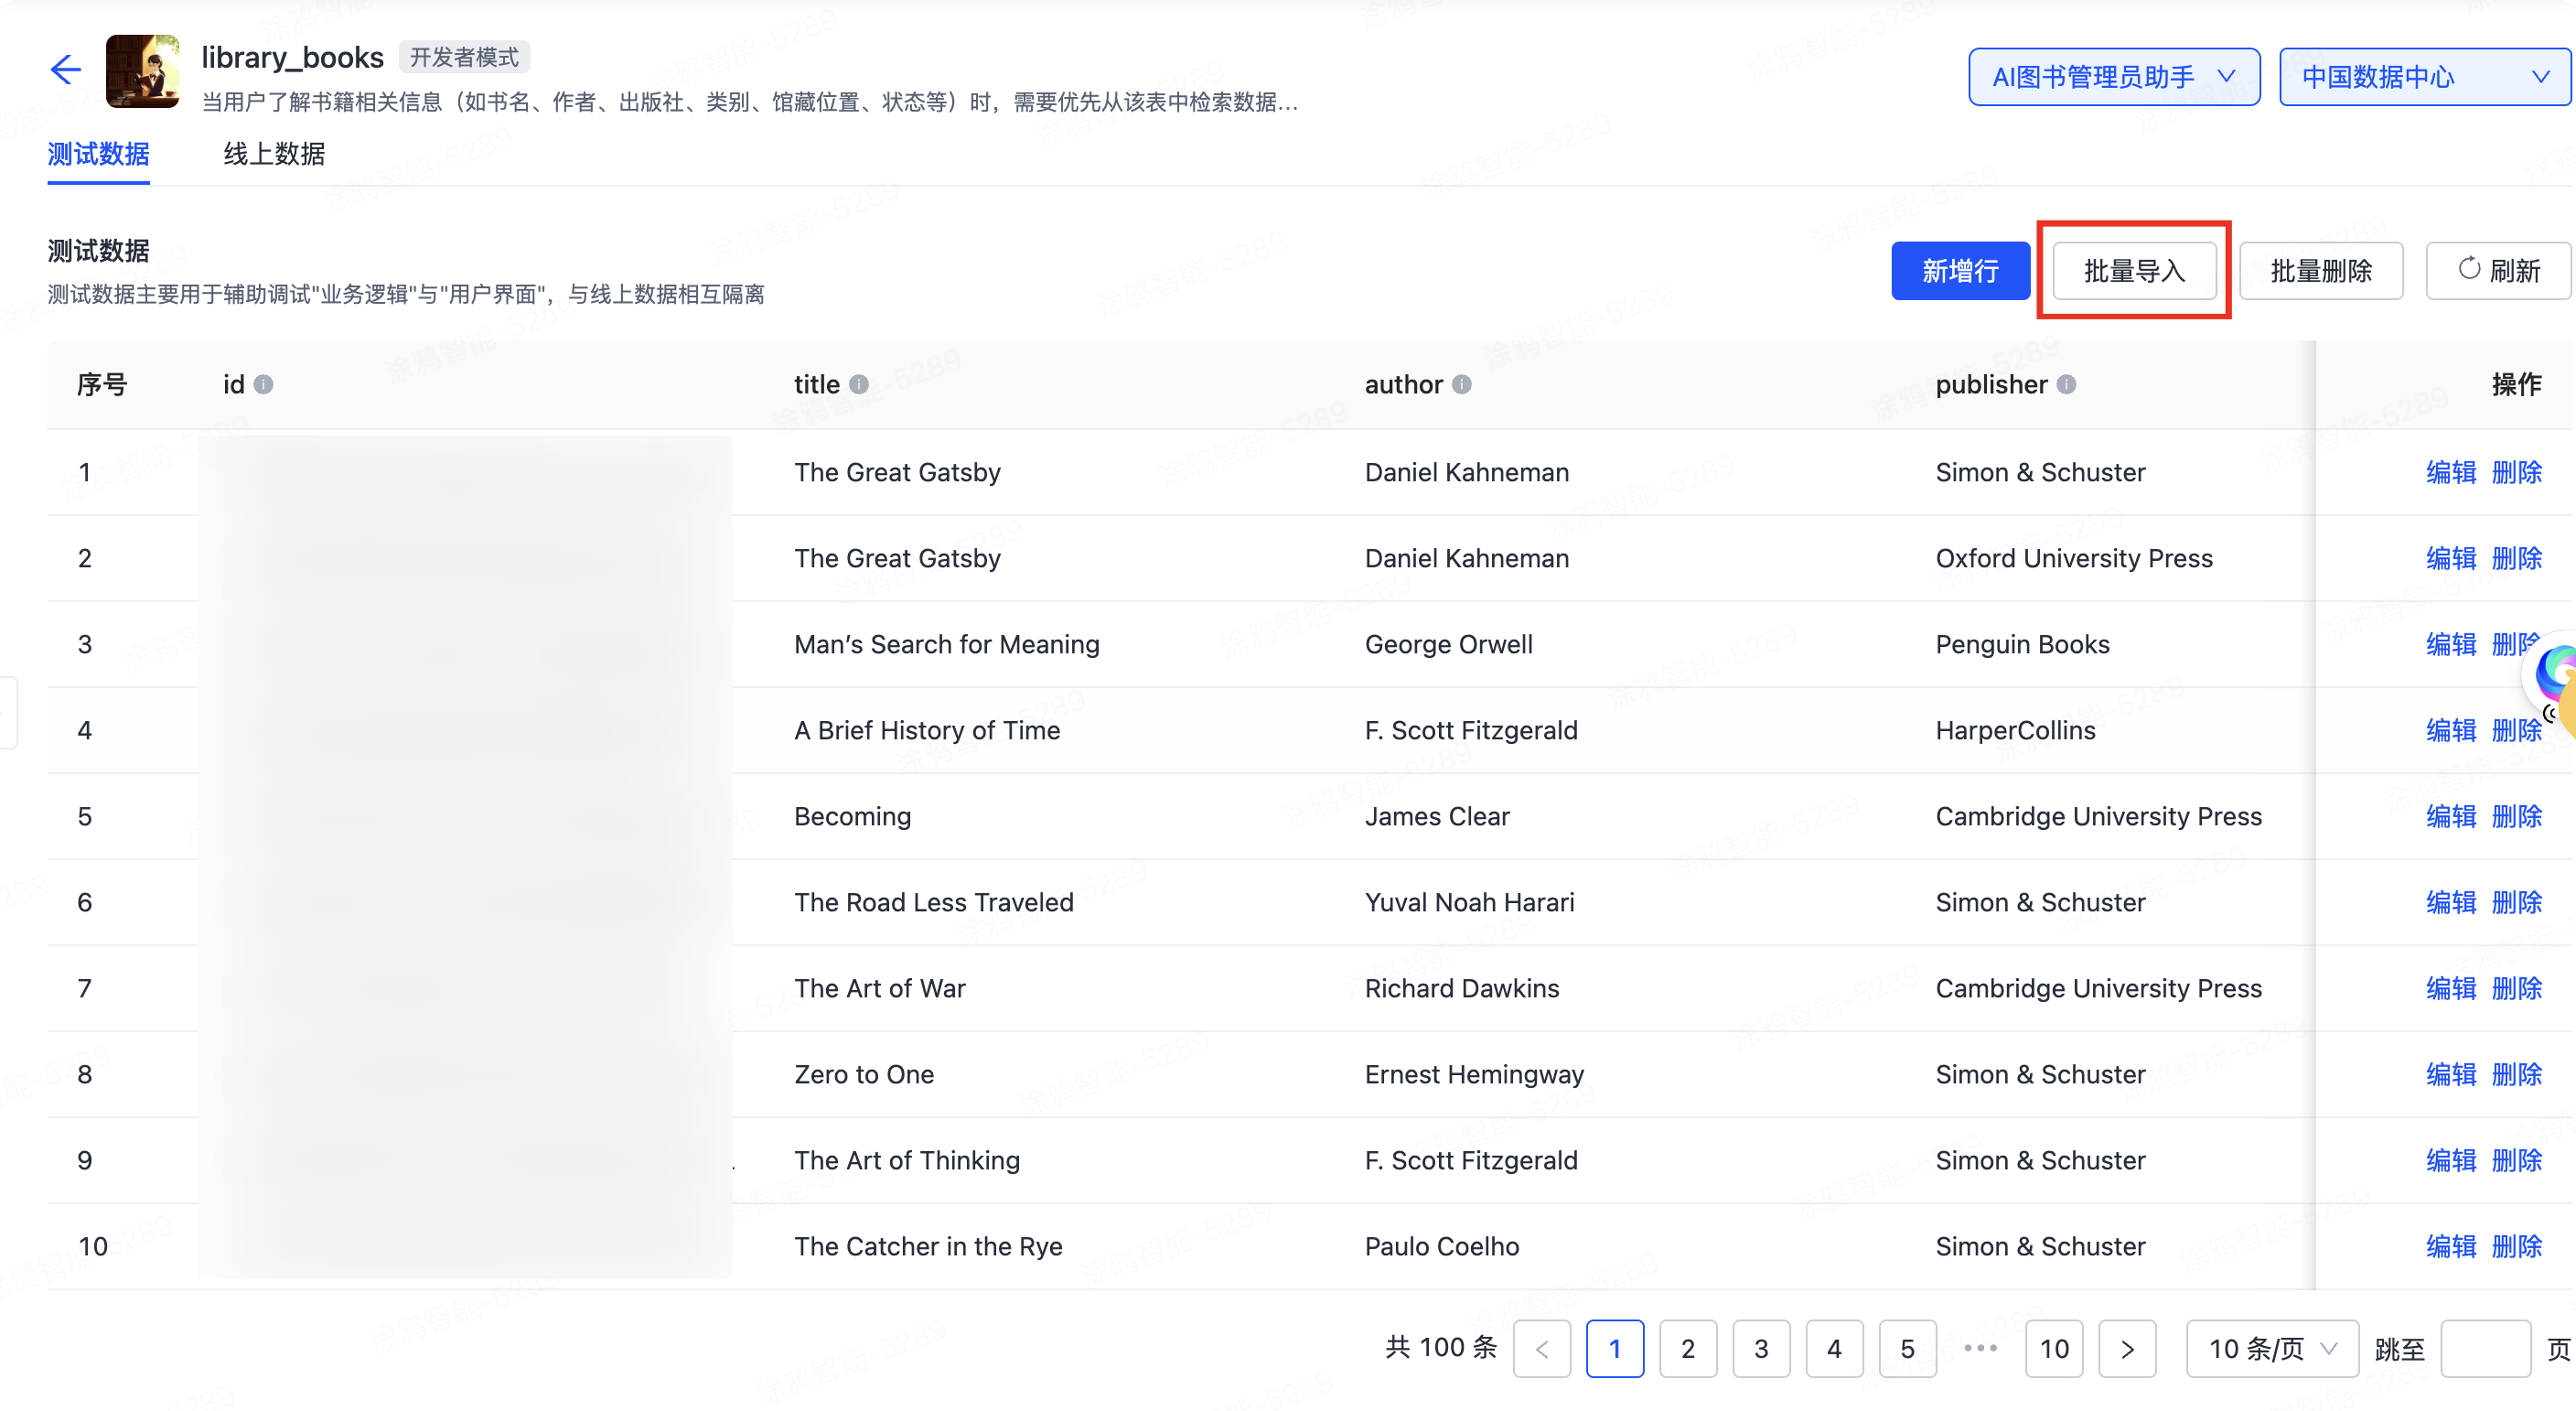The image size is (2576, 1411).
Task: Click the info icon beside author column
Action: click(1461, 385)
